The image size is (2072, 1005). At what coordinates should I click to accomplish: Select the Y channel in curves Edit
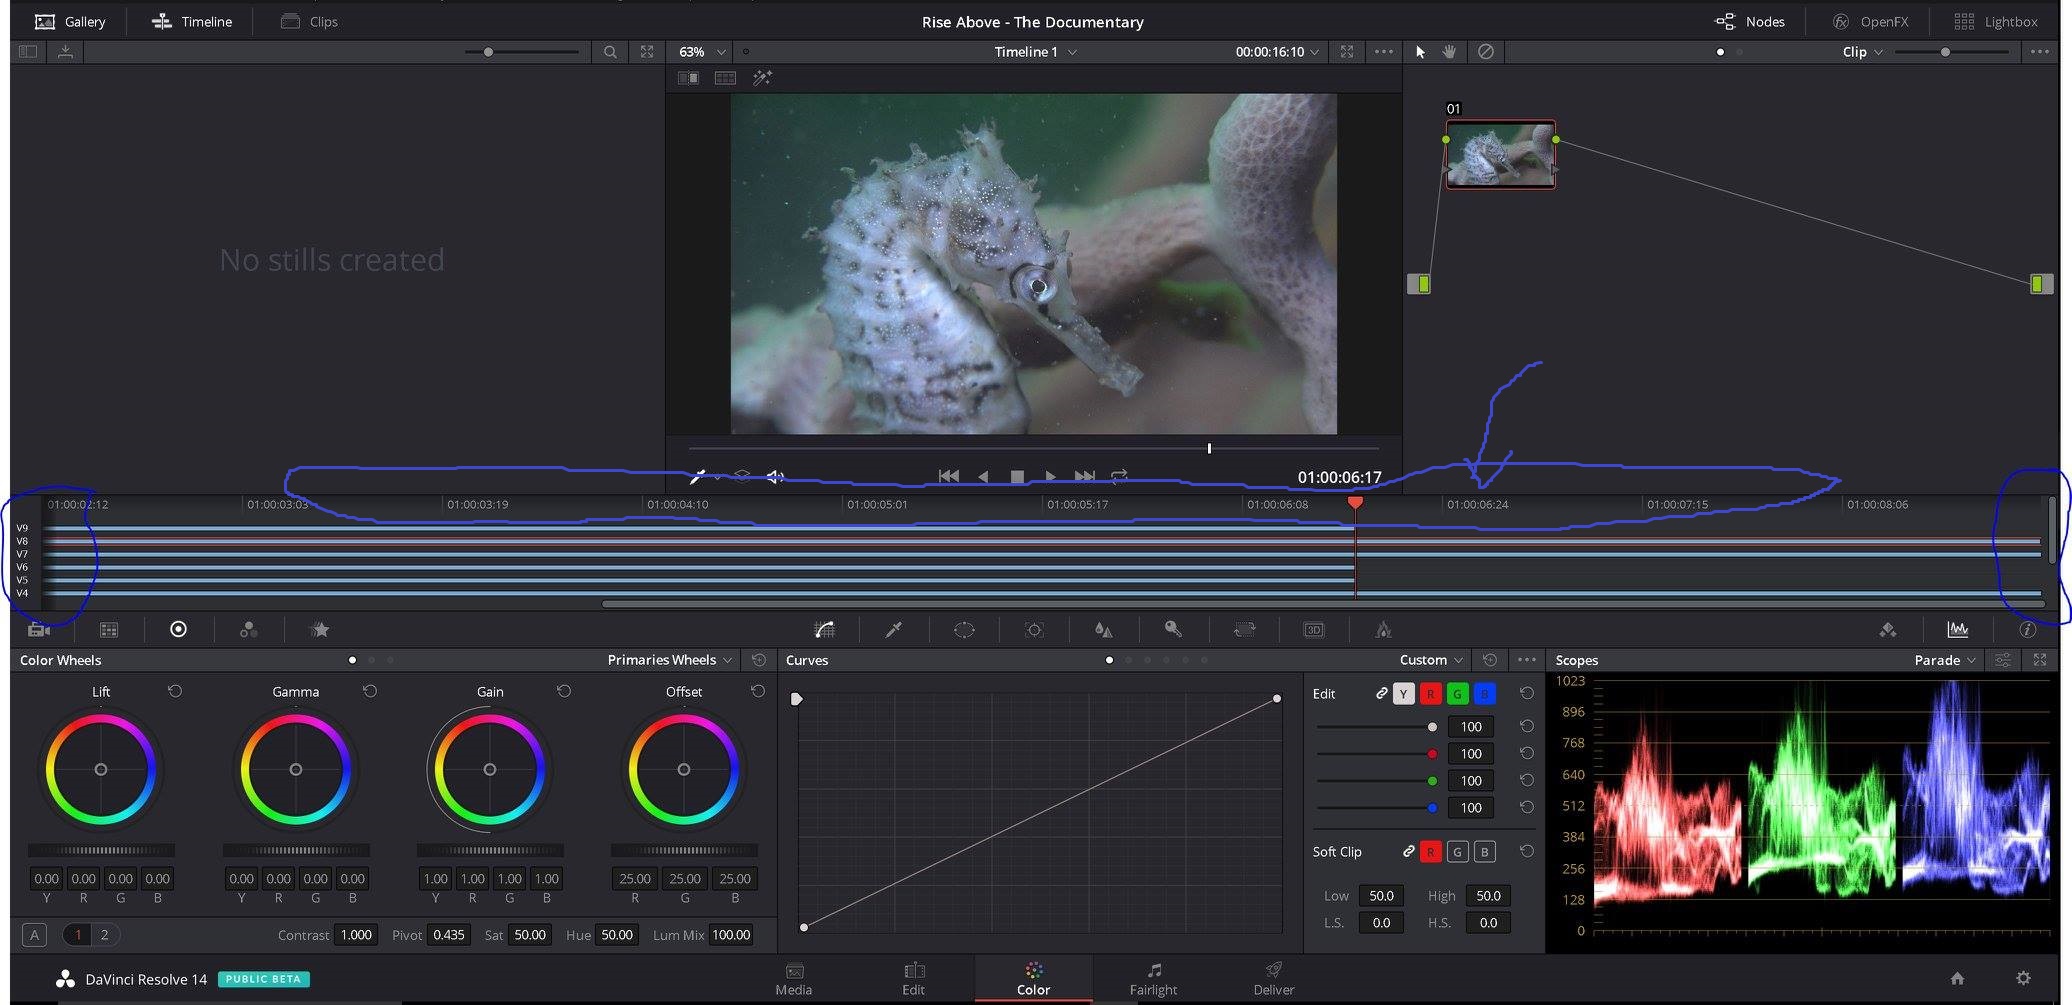(x=1404, y=693)
